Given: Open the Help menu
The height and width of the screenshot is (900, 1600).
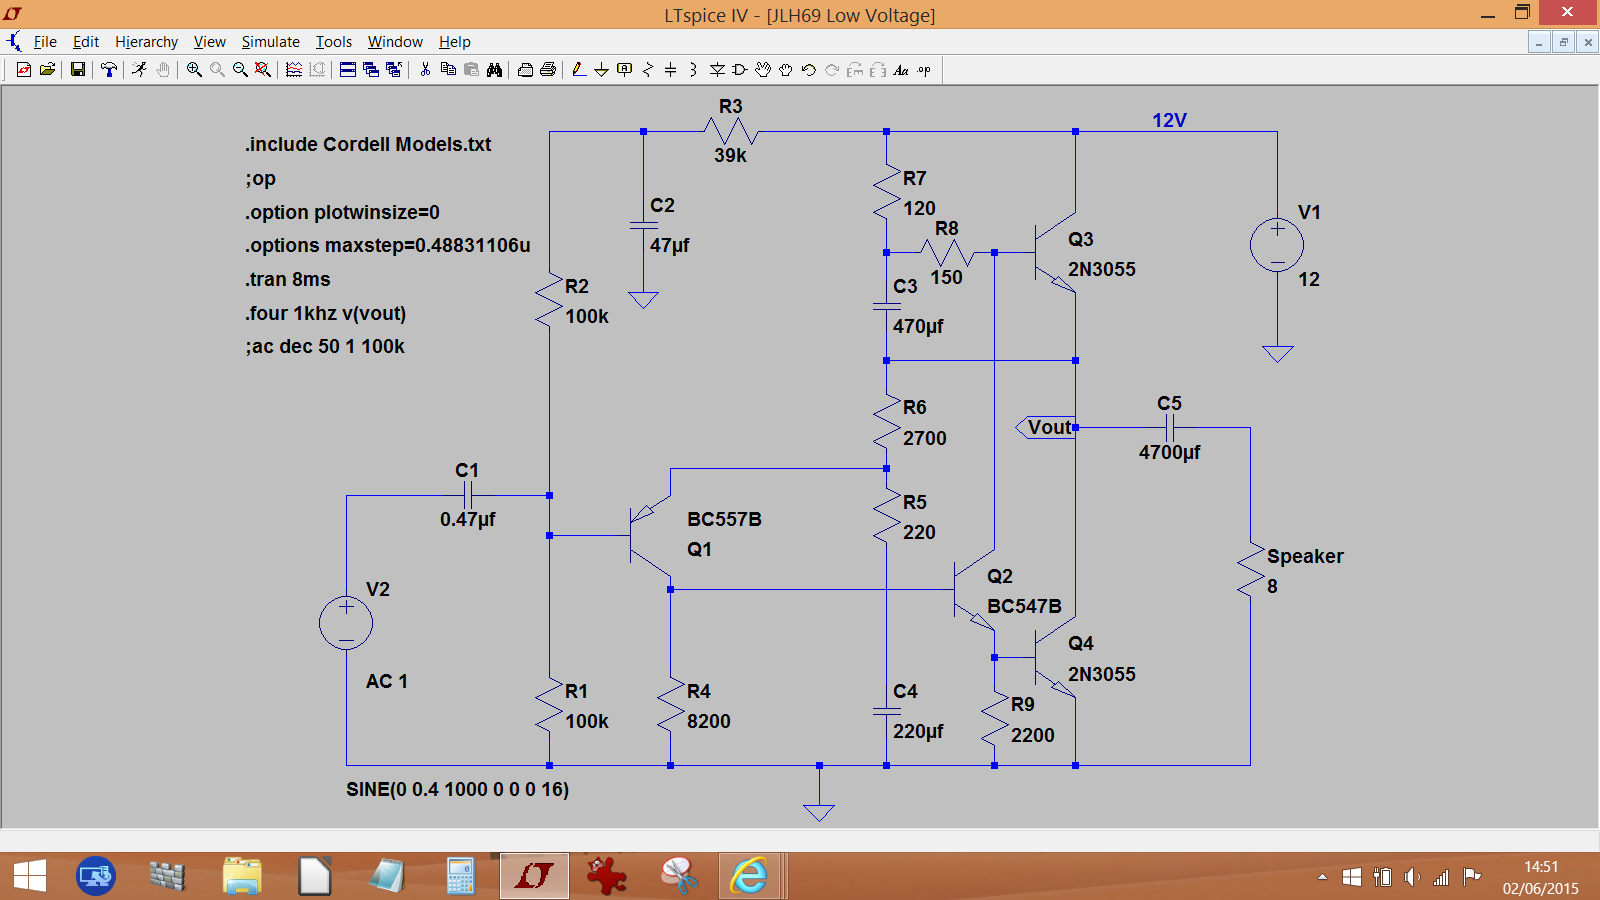Looking at the screenshot, I should 455,42.
